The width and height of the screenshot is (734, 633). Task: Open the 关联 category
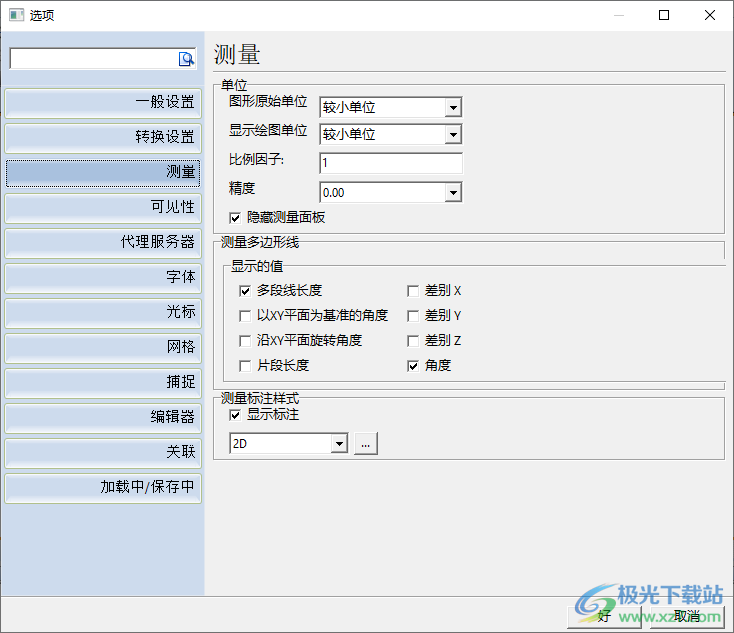pyautogui.click(x=103, y=452)
